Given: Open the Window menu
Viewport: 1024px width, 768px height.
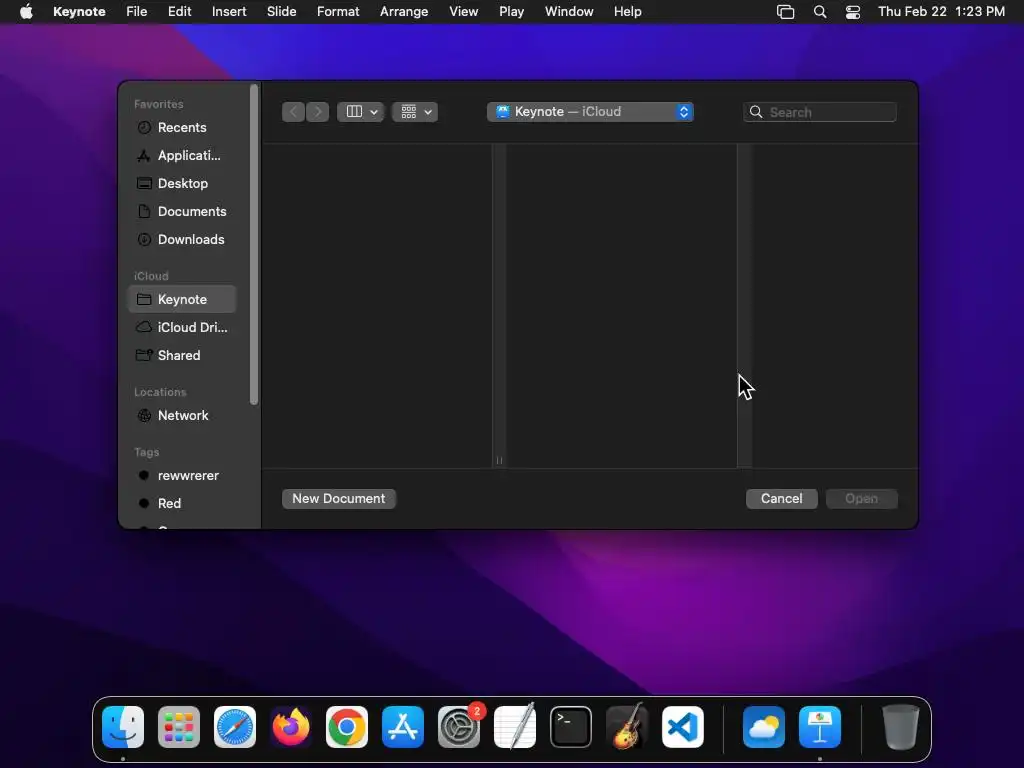Looking at the screenshot, I should [569, 12].
